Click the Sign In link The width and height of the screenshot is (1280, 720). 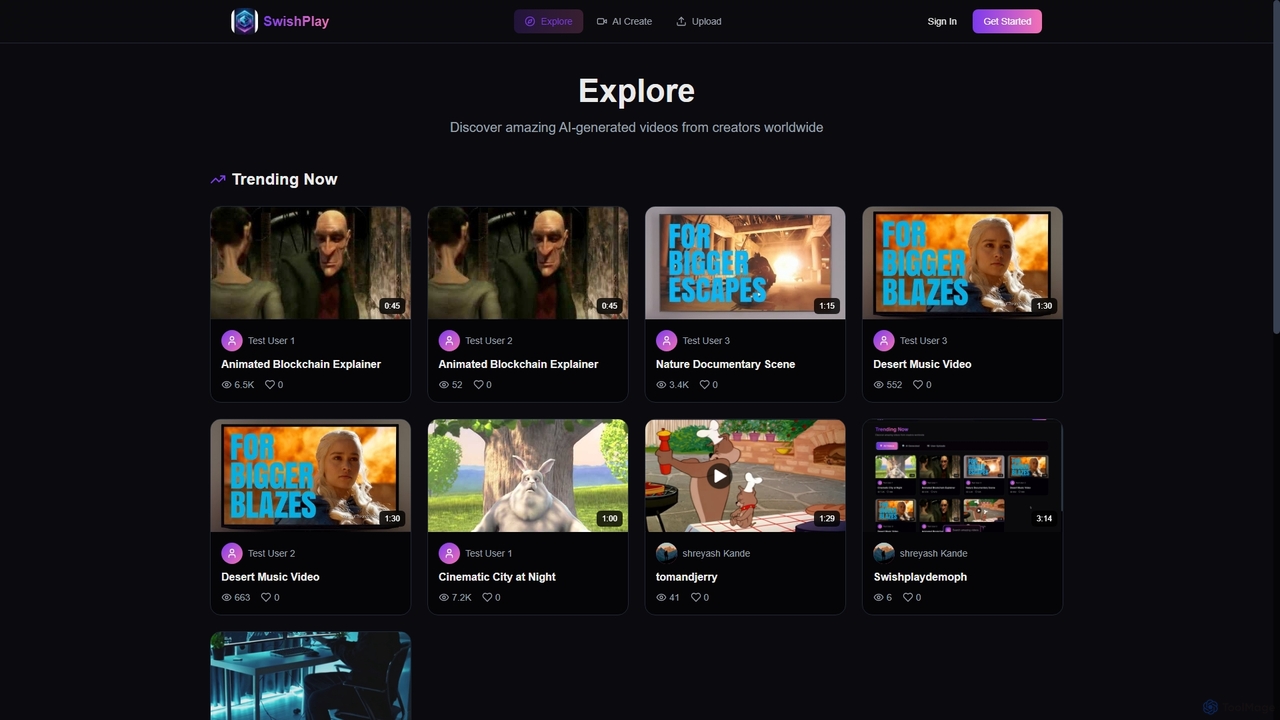pos(942,21)
